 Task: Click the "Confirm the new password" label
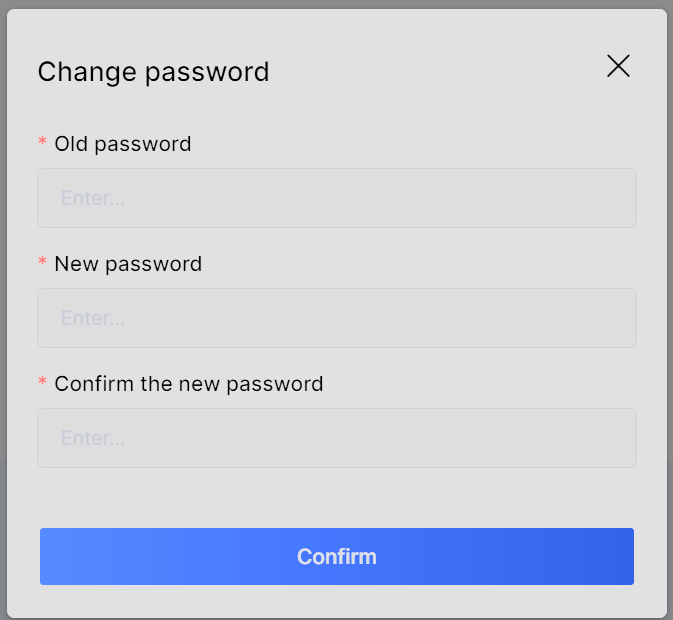point(188,384)
